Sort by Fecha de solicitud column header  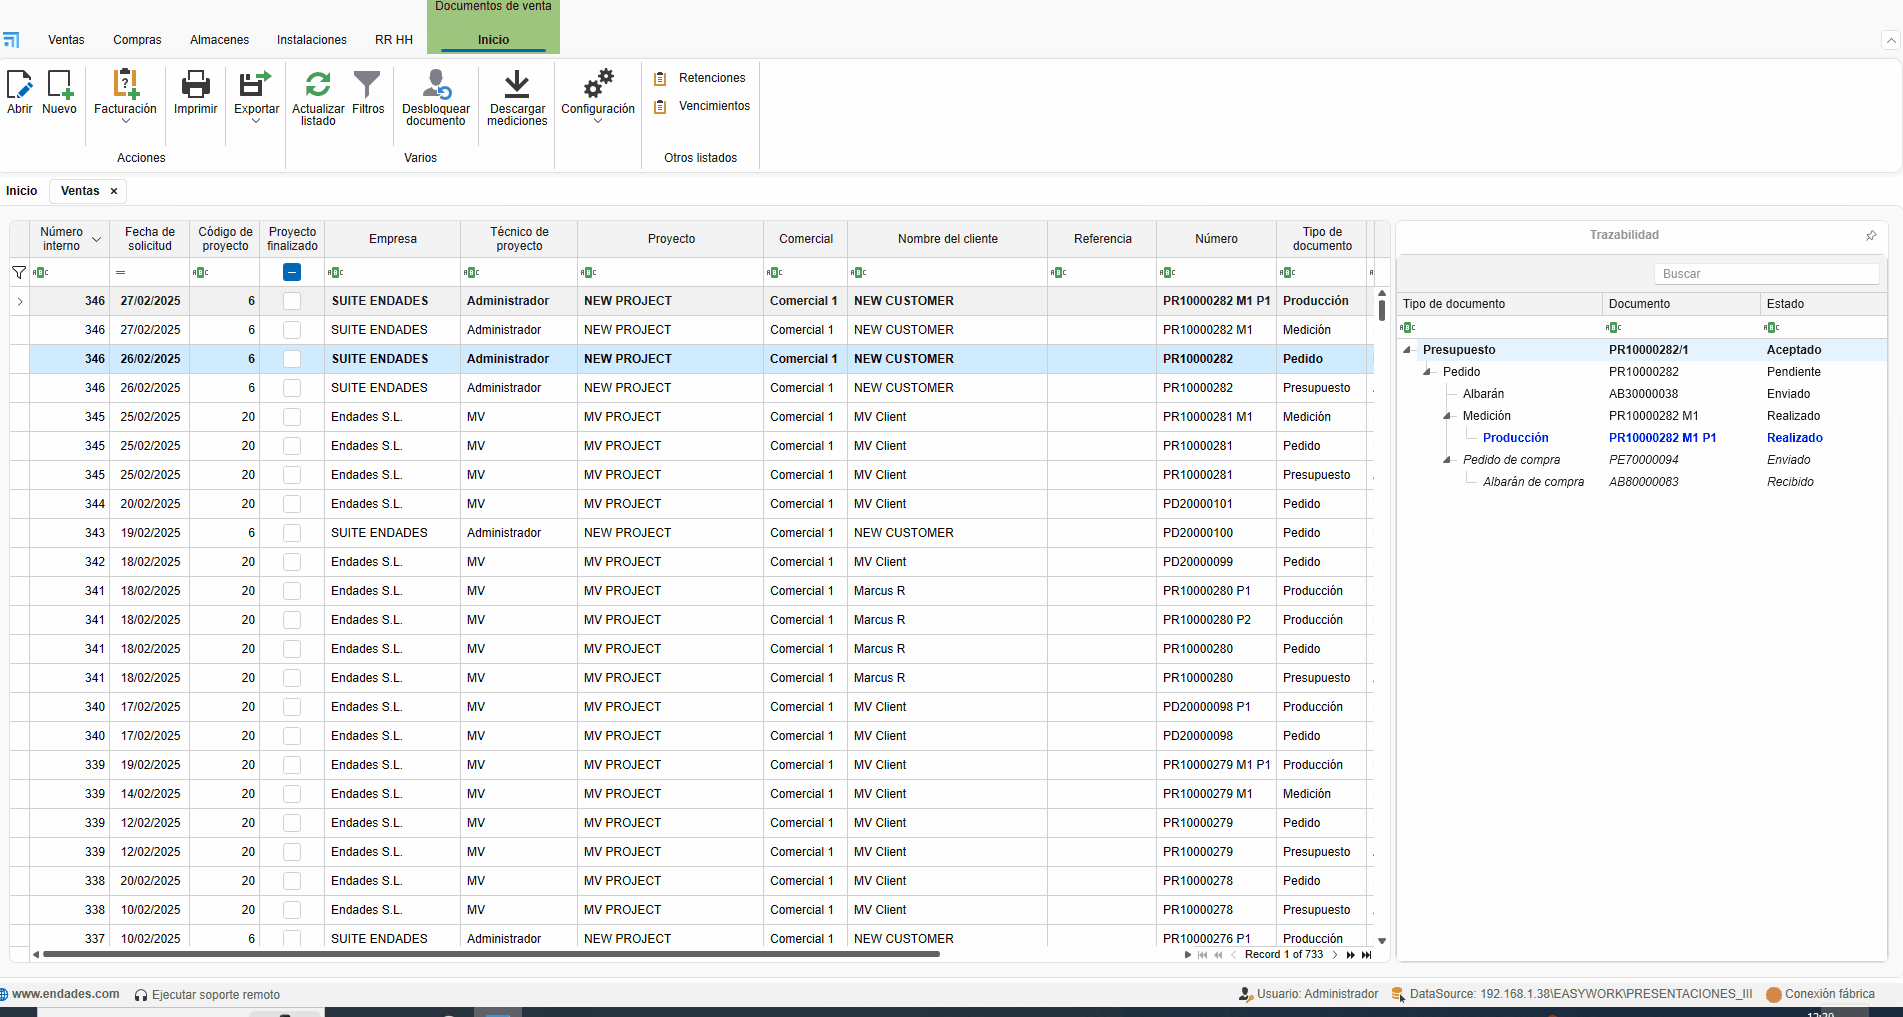pyautogui.click(x=150, y=239)
